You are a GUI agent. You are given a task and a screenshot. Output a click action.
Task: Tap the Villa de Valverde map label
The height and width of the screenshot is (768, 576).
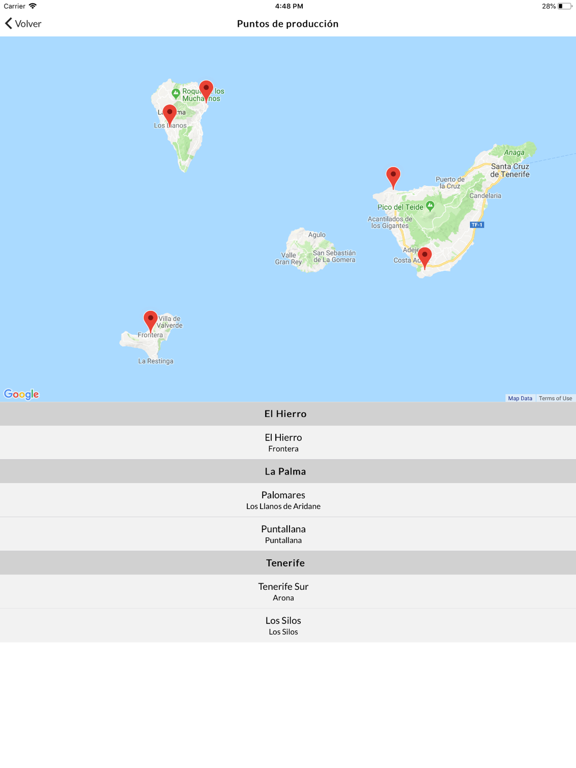pyautogui.click(x=169, y=322)
